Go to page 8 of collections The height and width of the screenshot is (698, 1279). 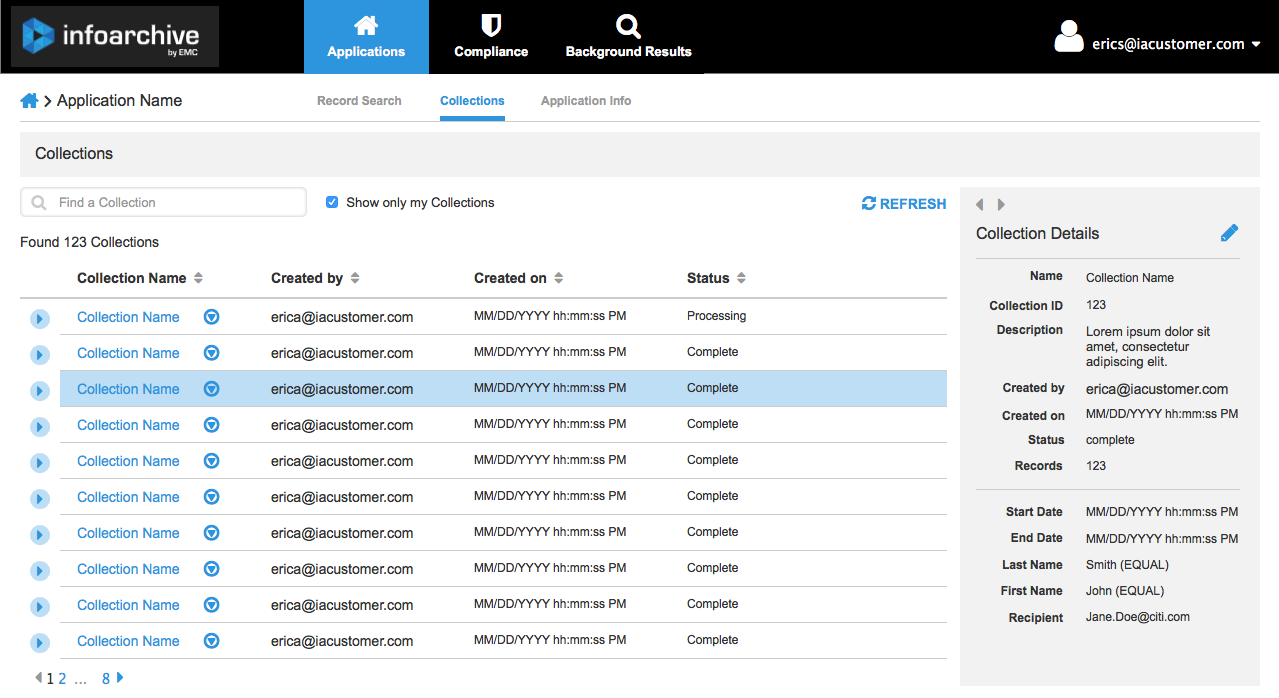pyautogui.click(x=105, y=679)
